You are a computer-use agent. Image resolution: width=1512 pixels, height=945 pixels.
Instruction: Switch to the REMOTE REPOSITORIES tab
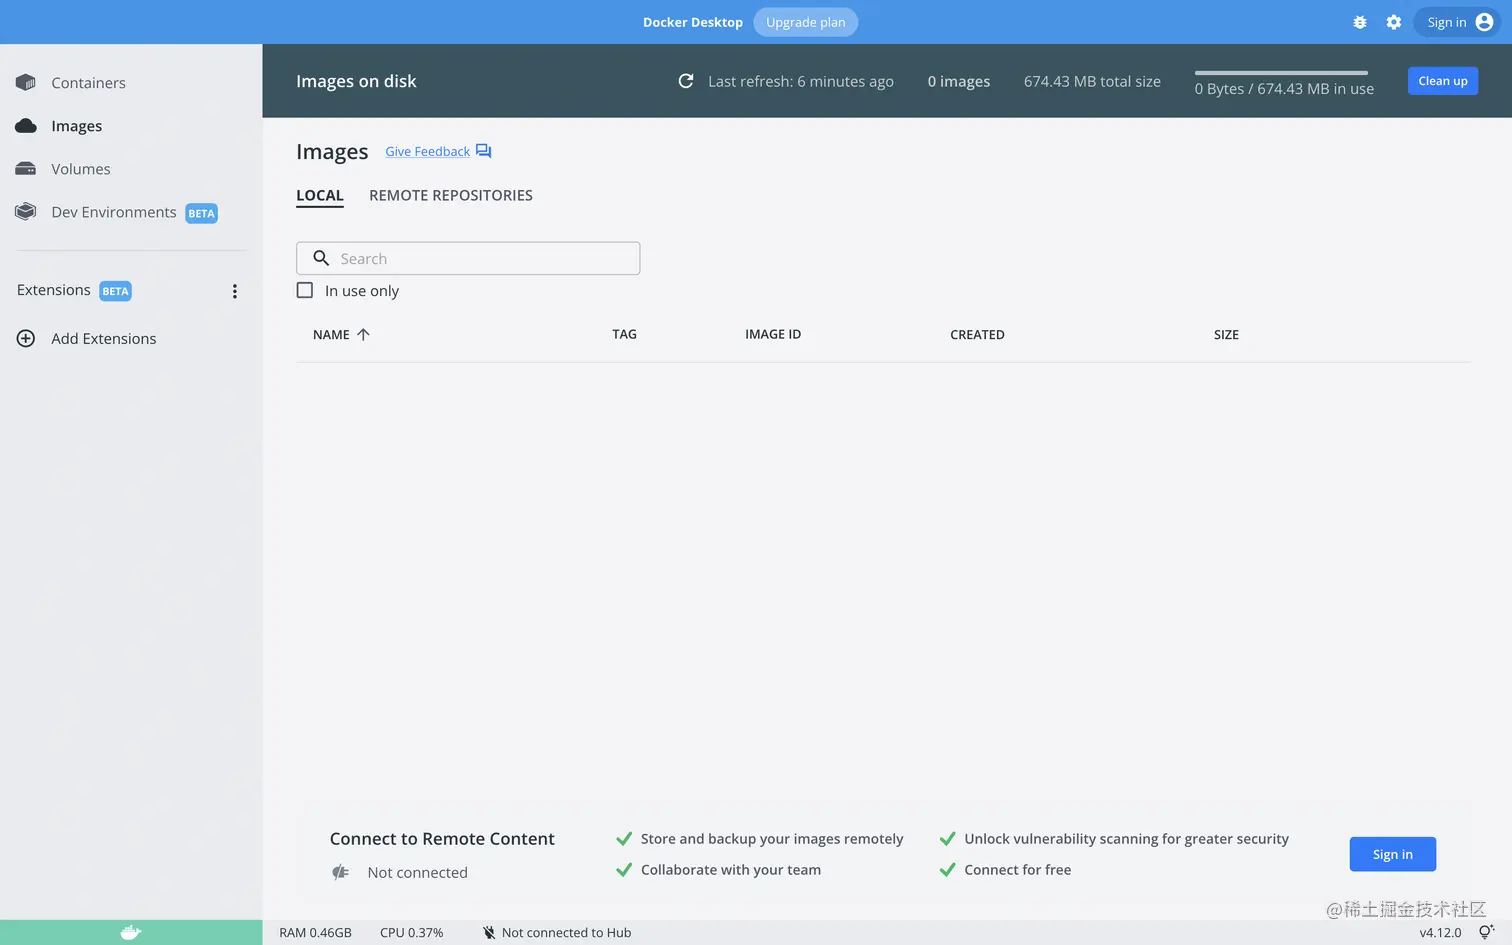click(x=451, y=195)
